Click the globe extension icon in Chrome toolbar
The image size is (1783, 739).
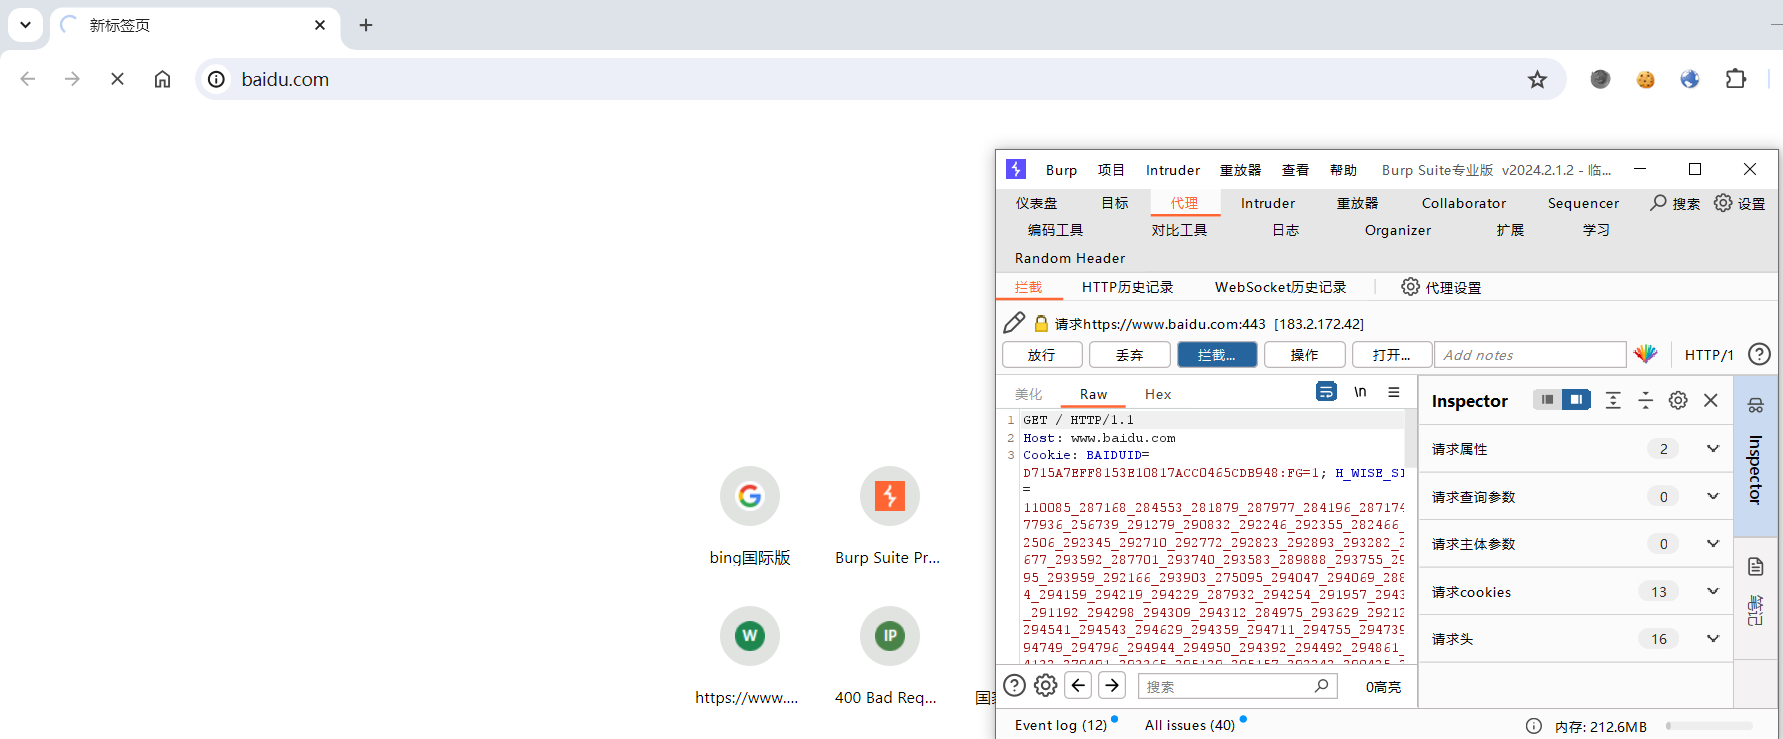[1690, 79]
